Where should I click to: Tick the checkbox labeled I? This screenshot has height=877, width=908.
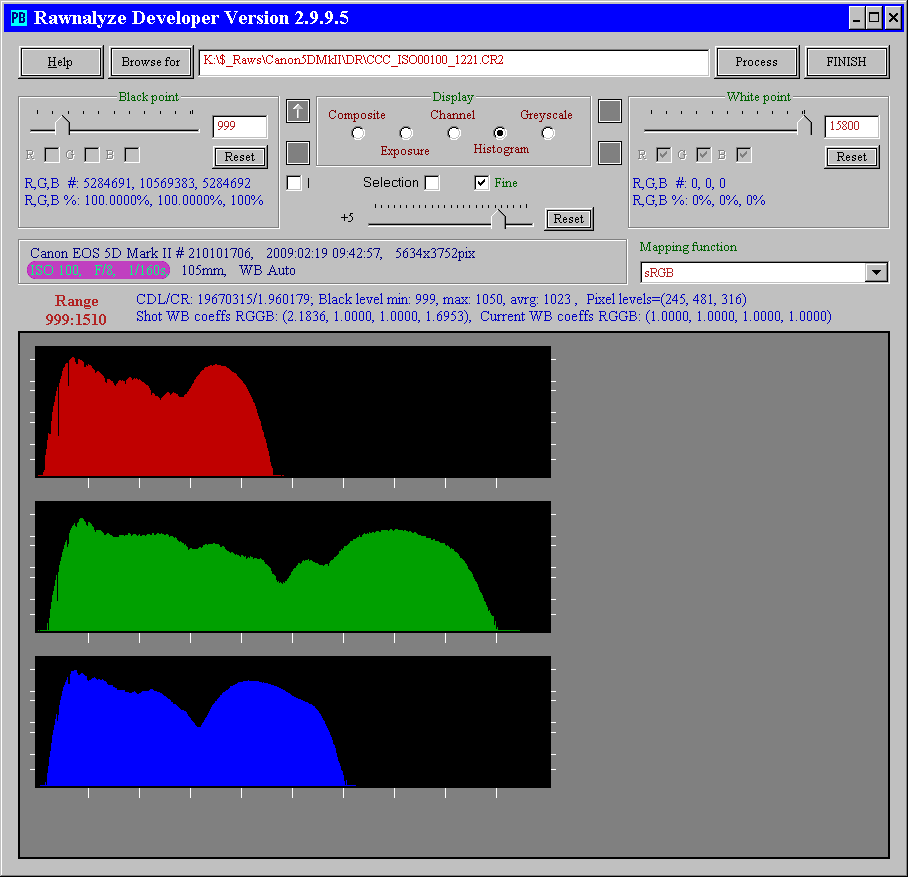294,183
